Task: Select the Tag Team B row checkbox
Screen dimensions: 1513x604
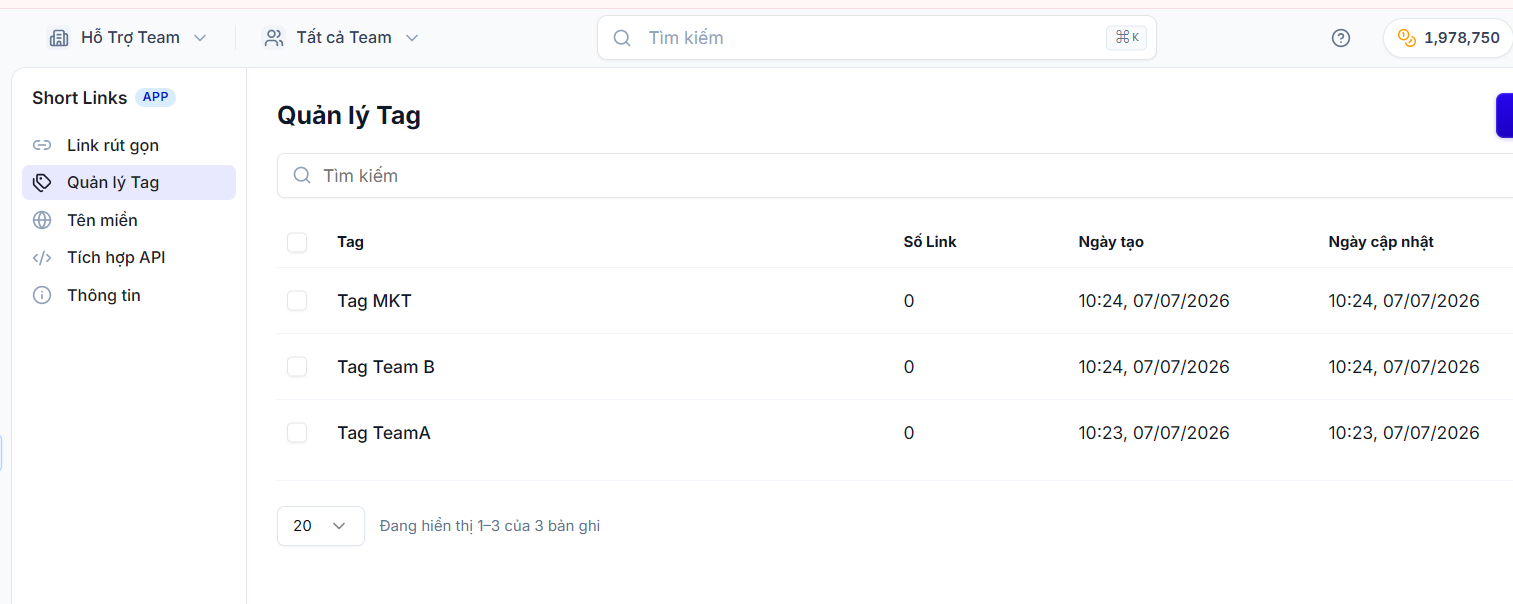Action: (297, 367)
